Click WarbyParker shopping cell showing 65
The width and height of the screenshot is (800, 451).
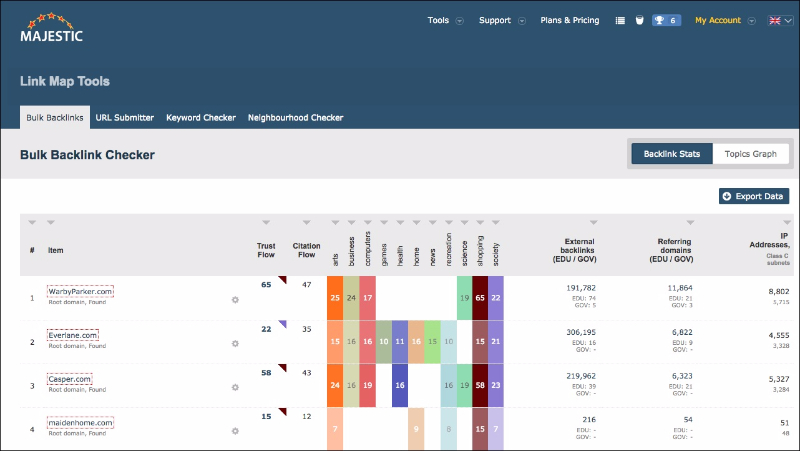480,298
